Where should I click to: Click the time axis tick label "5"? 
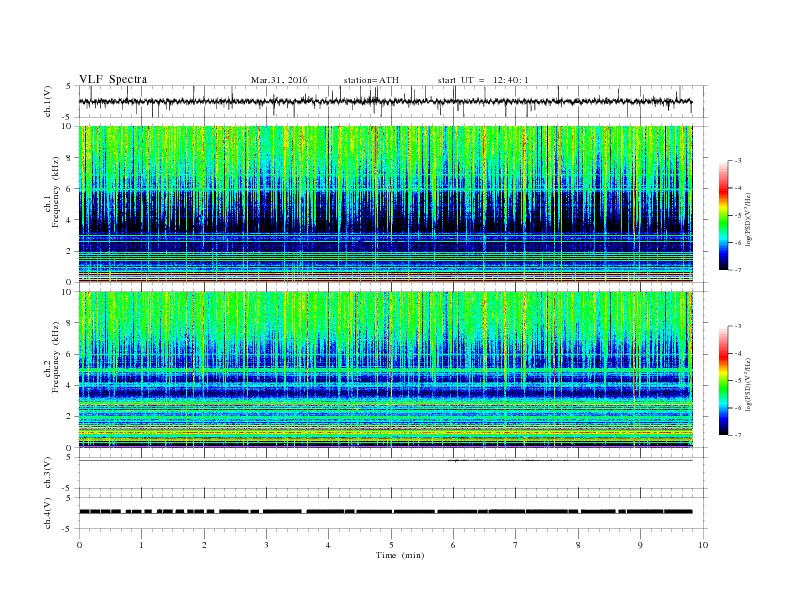[391, 545]
